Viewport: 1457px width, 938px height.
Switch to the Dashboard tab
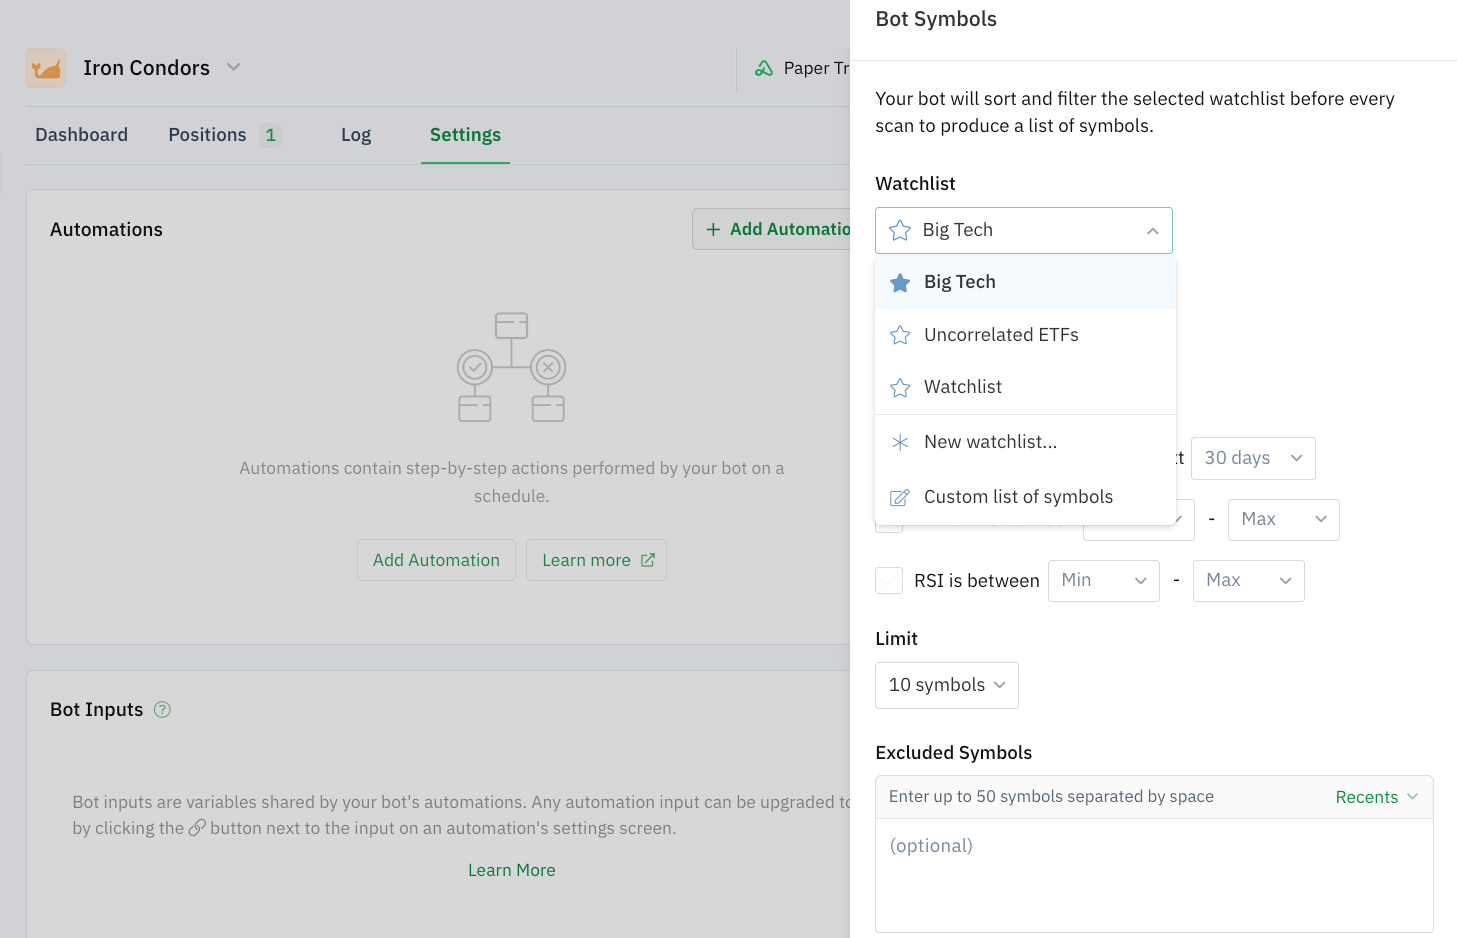click(x=81, y=134)
